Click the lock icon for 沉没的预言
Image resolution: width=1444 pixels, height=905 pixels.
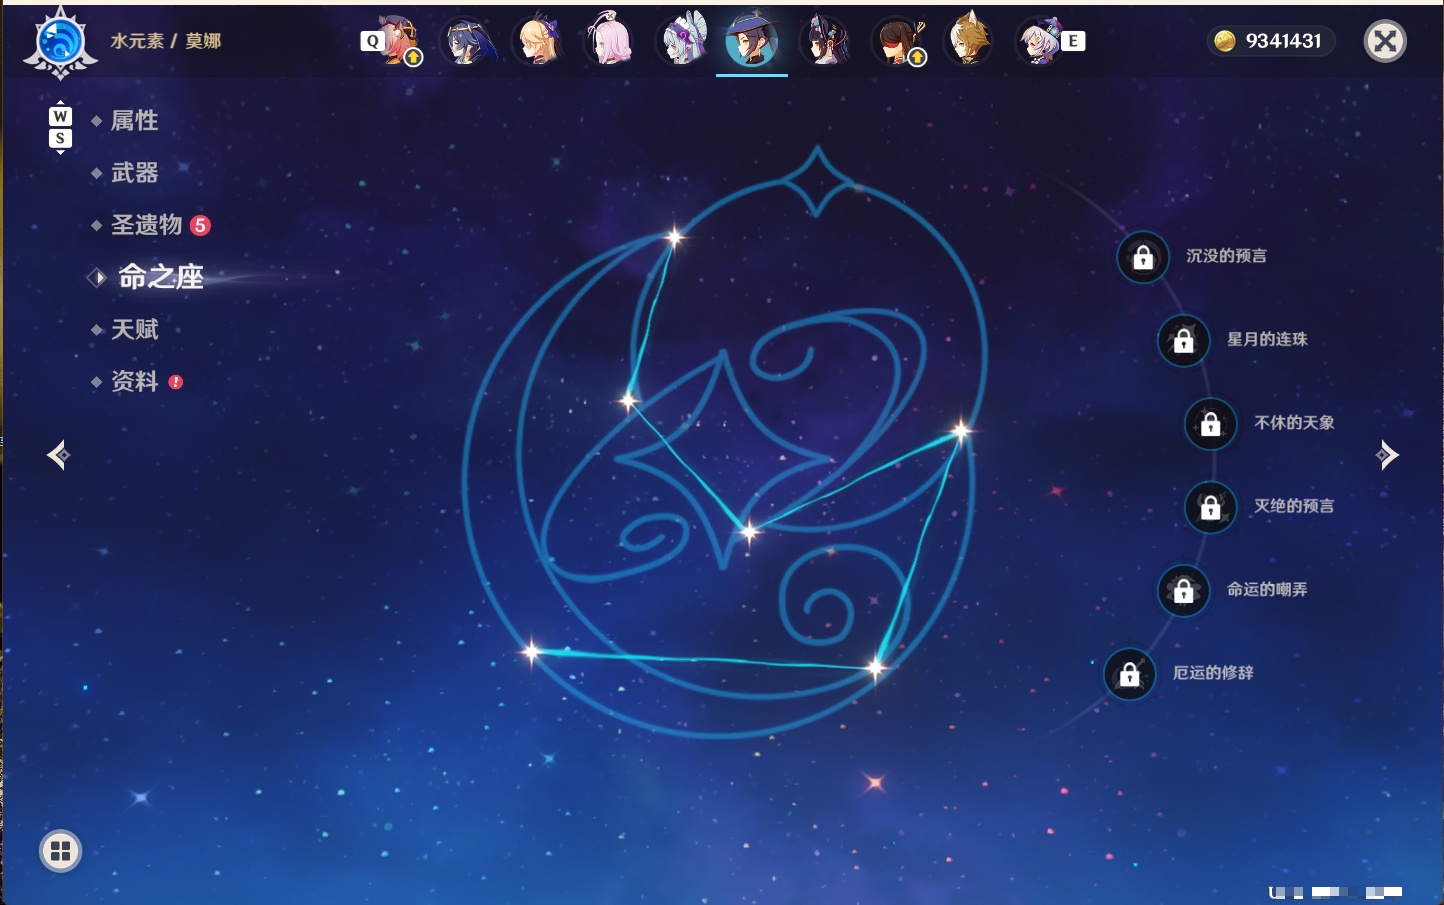(1143, 257)
